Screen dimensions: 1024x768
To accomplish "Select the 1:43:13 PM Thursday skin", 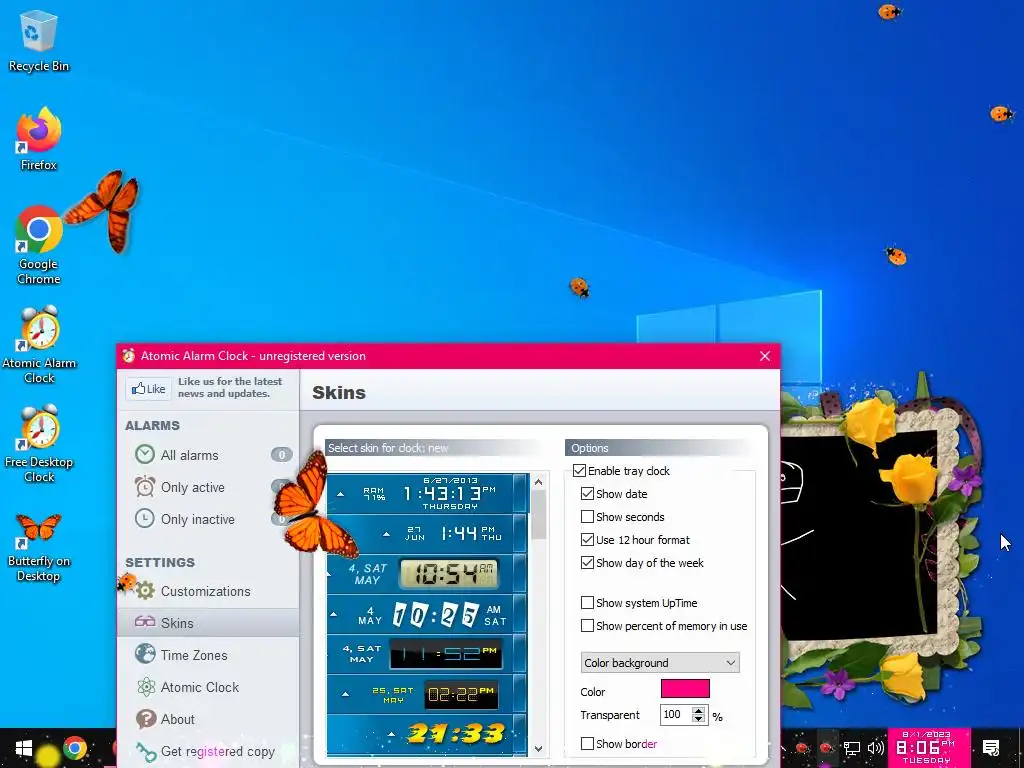I will (427, 494).
